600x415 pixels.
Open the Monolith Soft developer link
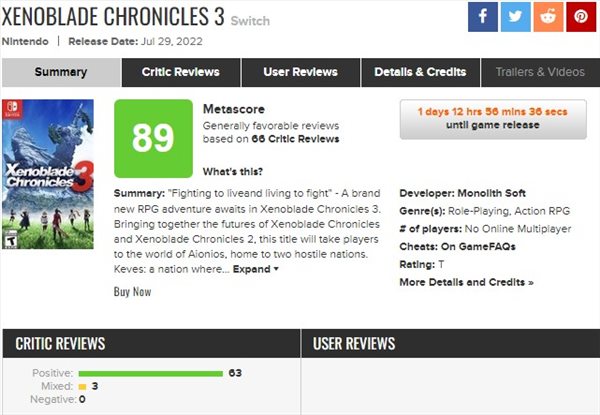pyautogui.click(x=492, y=193)
